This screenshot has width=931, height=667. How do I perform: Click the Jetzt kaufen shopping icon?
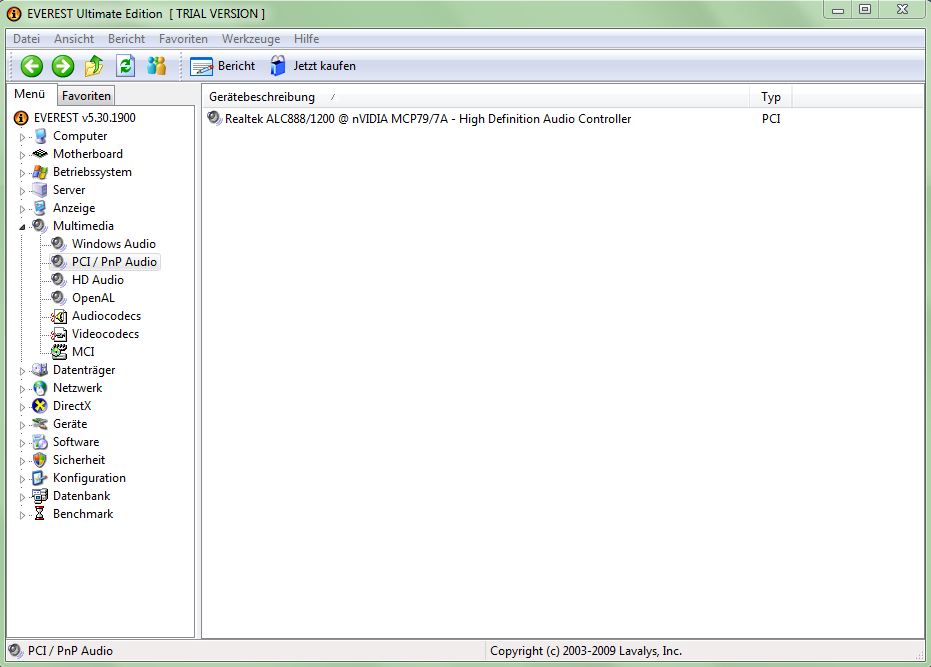277,66
